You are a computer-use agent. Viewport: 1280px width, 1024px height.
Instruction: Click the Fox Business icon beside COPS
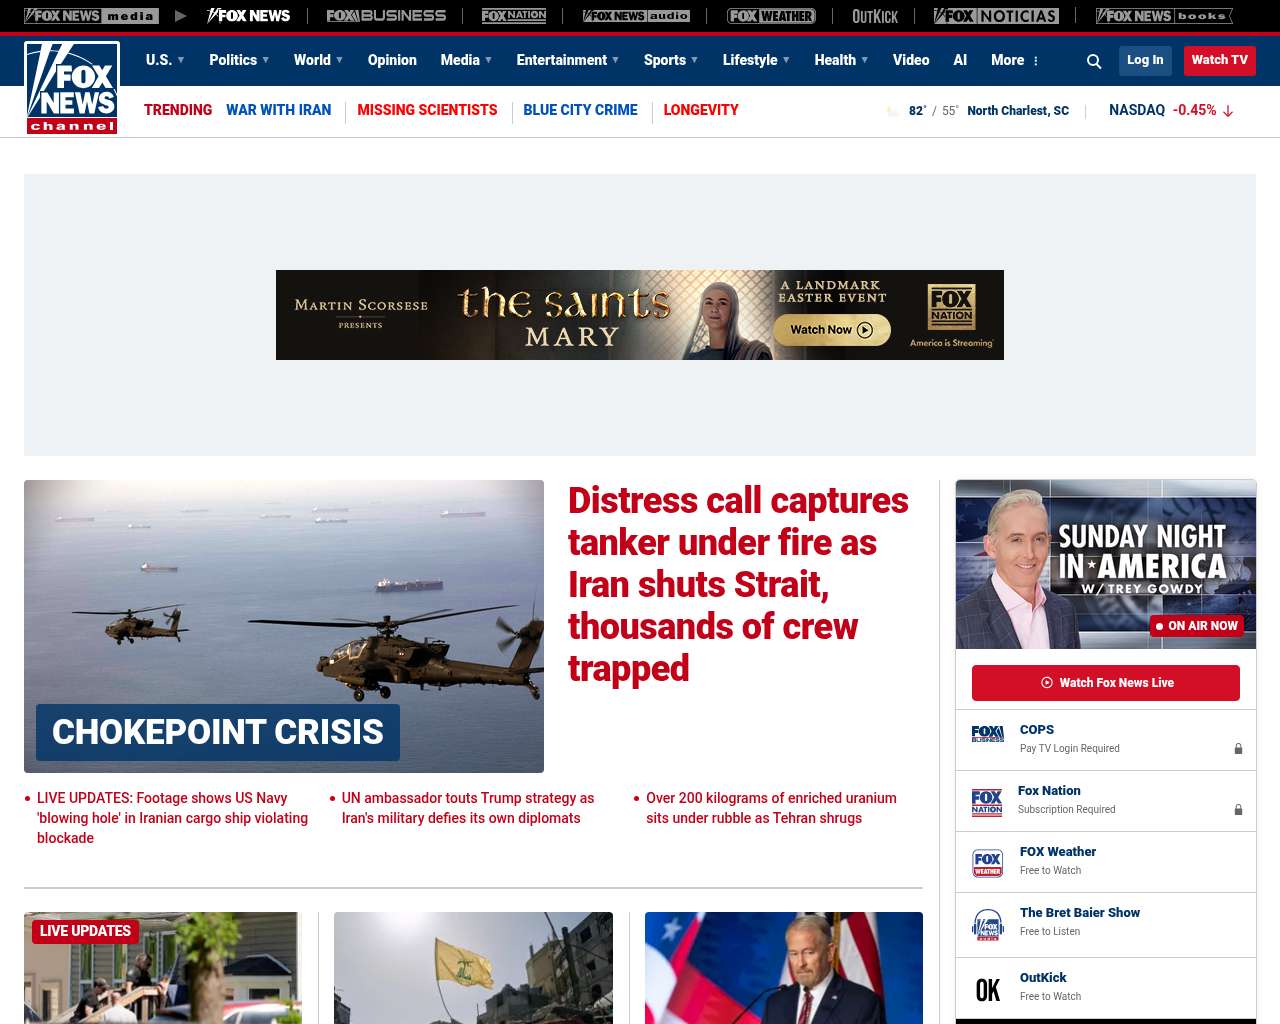tap(988, 734)
